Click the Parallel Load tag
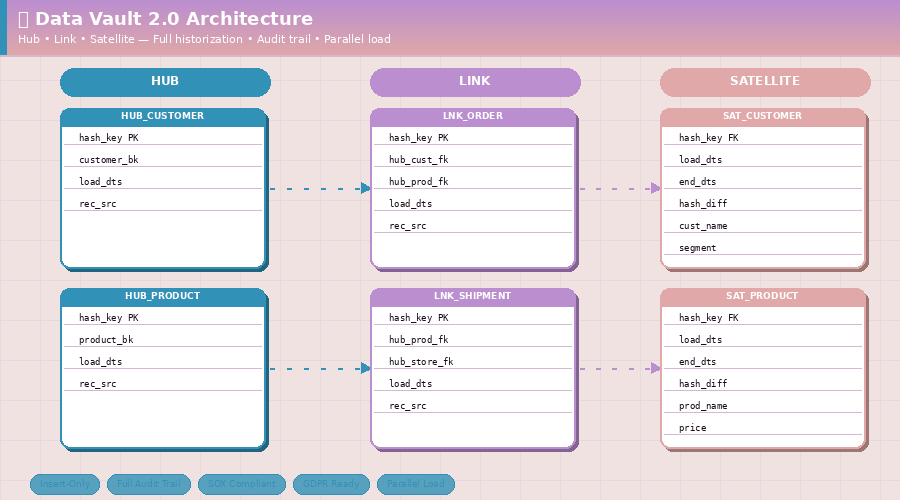Viewport: 900px width, 500px height. click(x=415, y=484)
